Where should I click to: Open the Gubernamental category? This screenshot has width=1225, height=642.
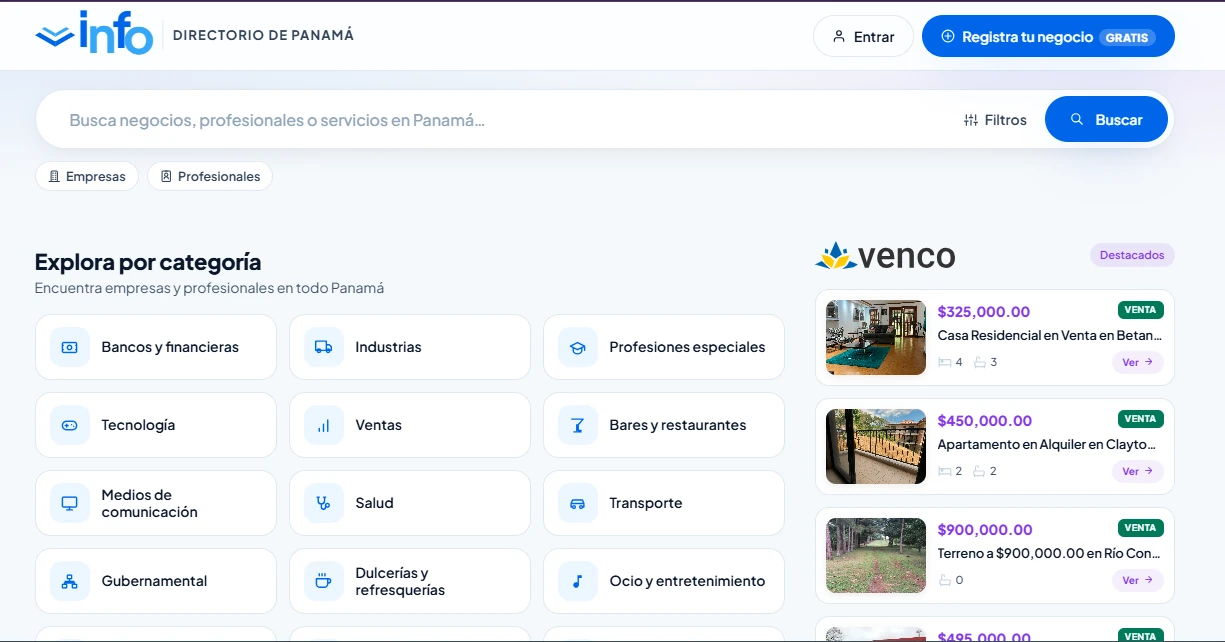point(156,581)
